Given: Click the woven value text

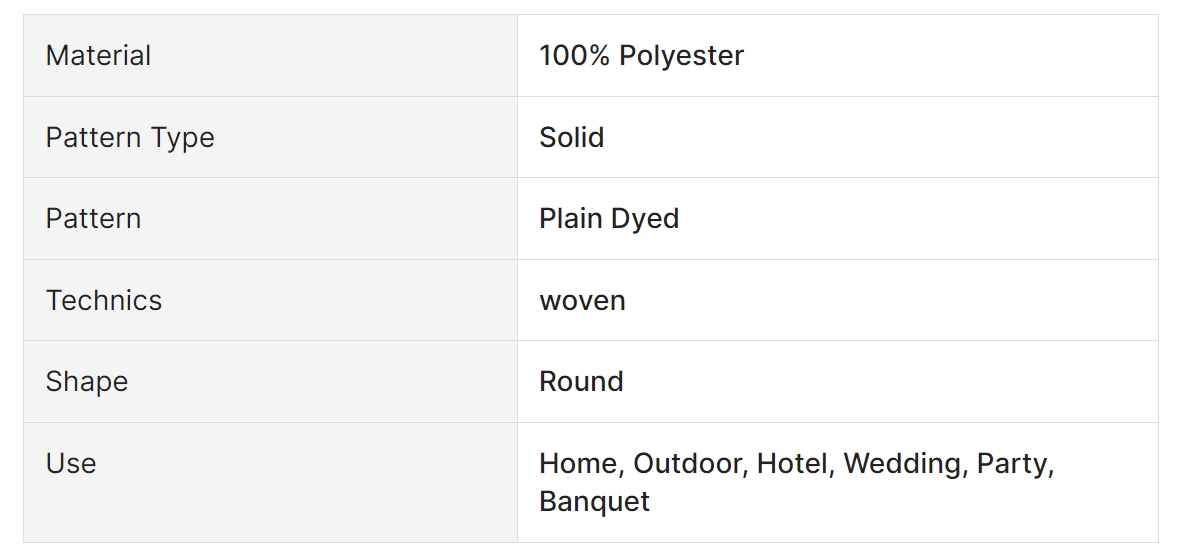Looking at the screenshot, I should point(582,300).
